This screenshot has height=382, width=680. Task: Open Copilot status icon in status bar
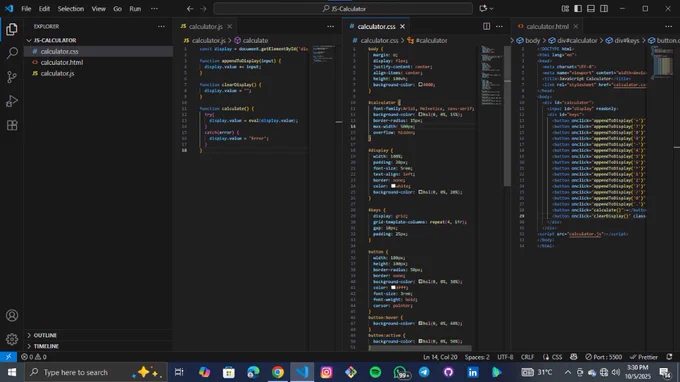(574, 357)
